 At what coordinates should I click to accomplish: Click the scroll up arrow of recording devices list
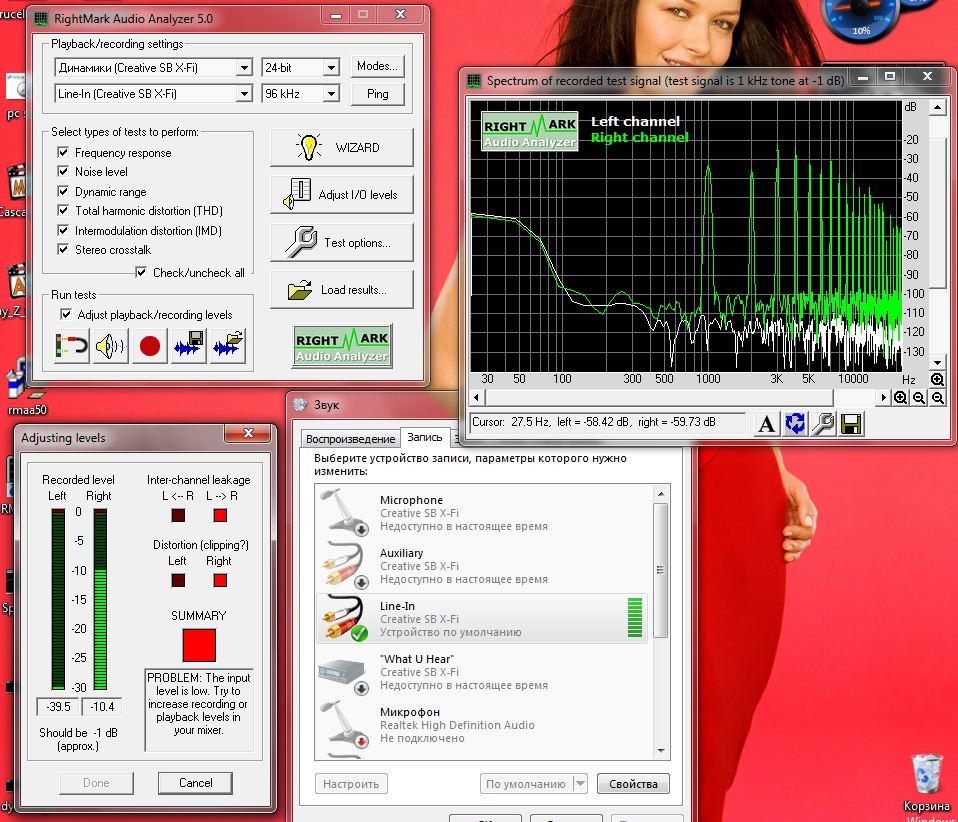(x=660, y=494)
